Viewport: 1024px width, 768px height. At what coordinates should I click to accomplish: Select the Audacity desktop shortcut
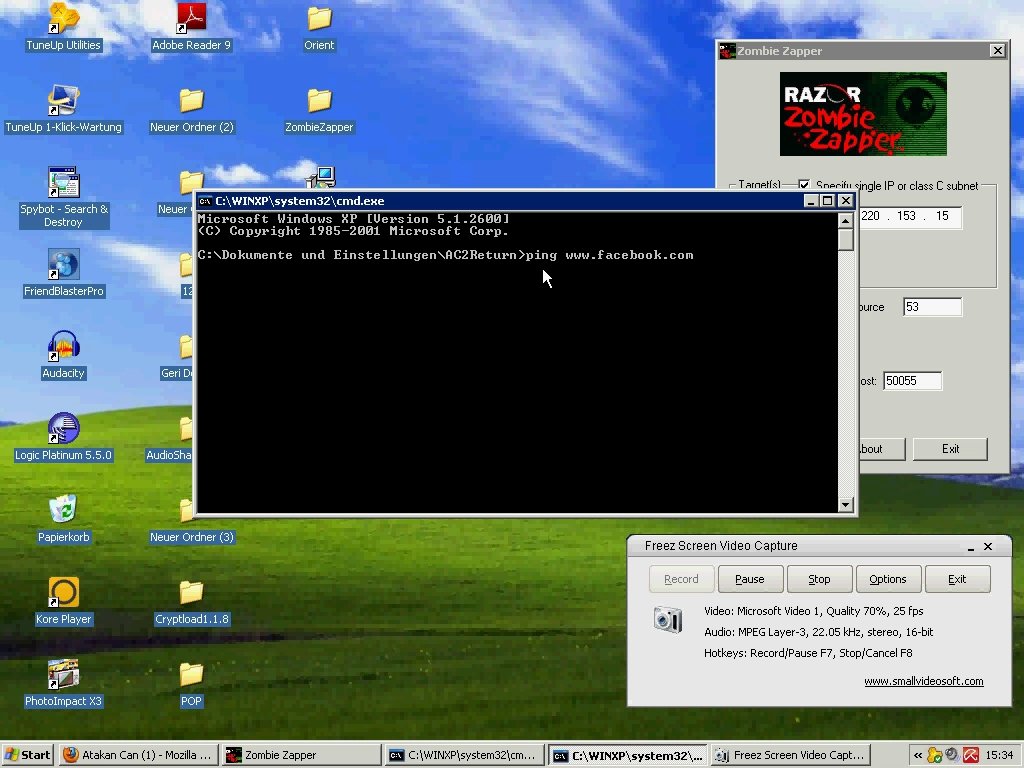coord(63,355)
